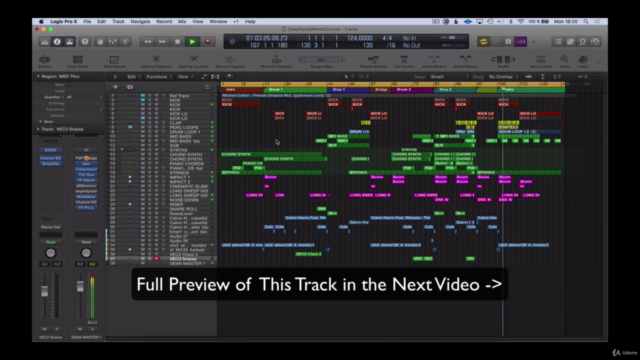This screenshot has height=360, width=640.
Task: Open the Media Browser button
Action: coord(596,42)
